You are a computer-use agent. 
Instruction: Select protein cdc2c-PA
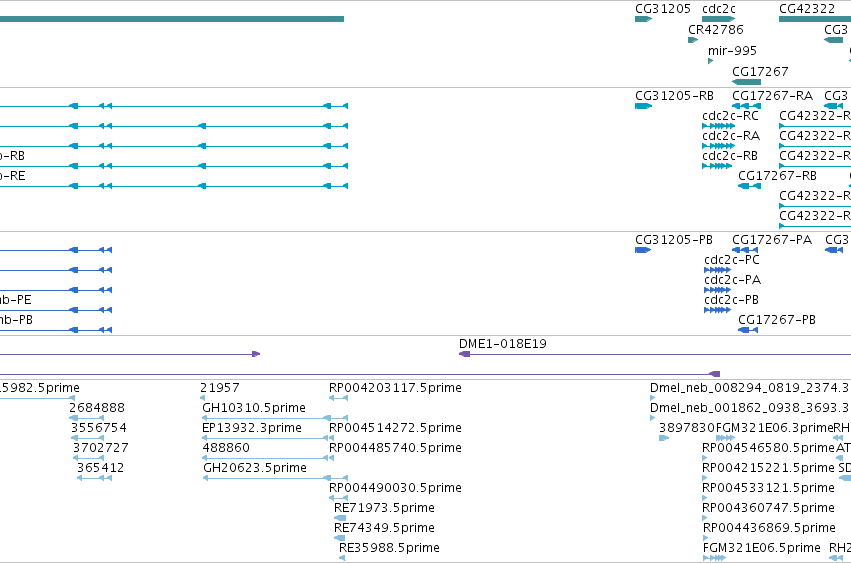pos(732,280)
